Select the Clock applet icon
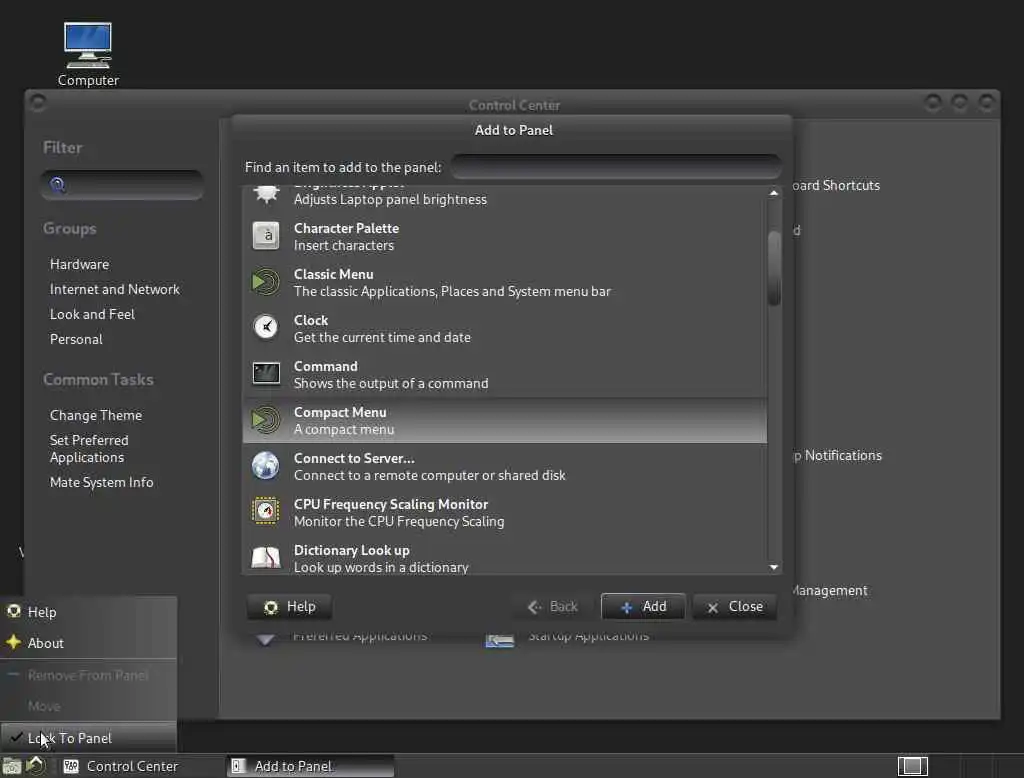1024x778 pixels. click(266, 328)
